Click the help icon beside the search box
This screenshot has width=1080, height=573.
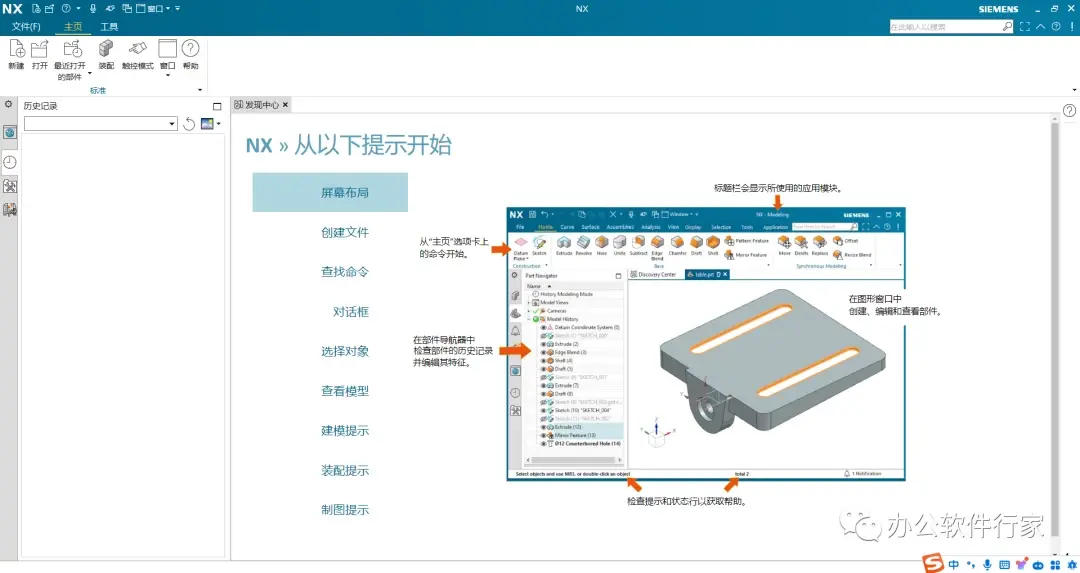coord(1056,26)
